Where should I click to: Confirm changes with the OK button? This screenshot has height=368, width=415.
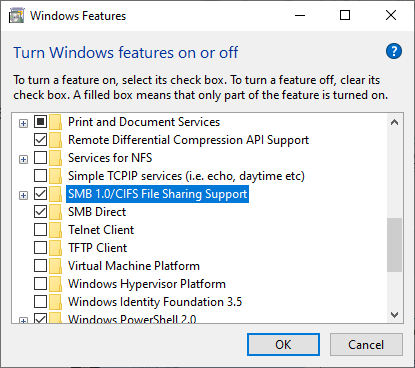coord(283,345)
